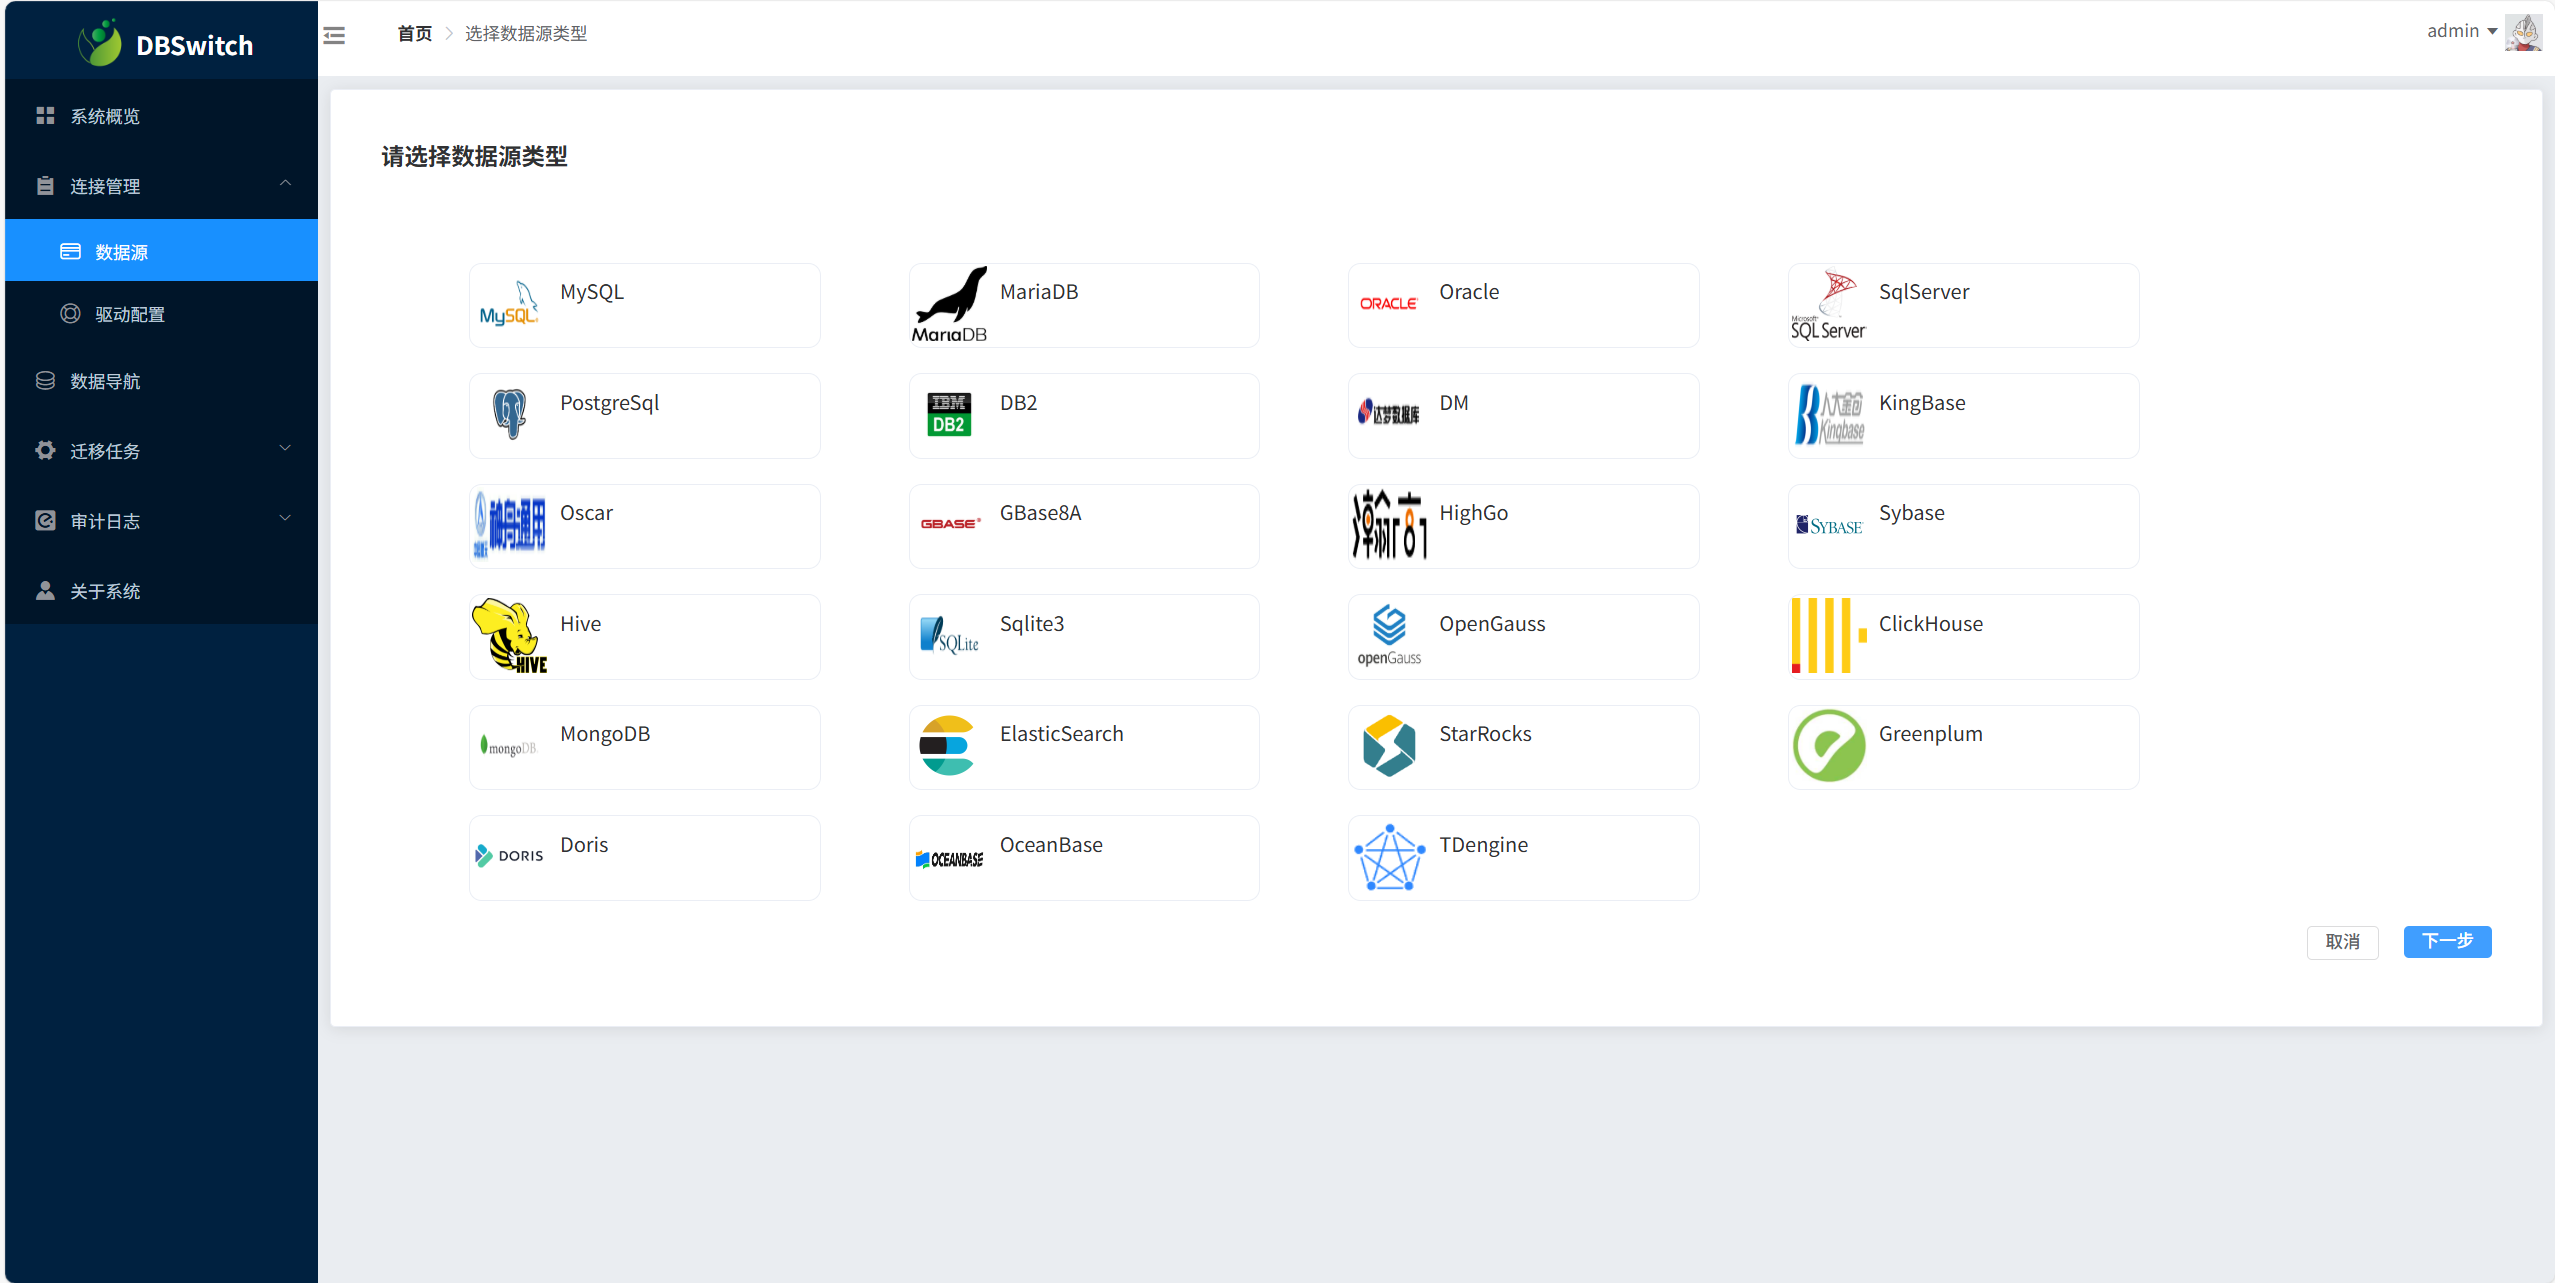This screenshot has height=1283, width=2555.
Task: Choose the PostgreSQL elephant icon
Action: [x=509, y=414]
